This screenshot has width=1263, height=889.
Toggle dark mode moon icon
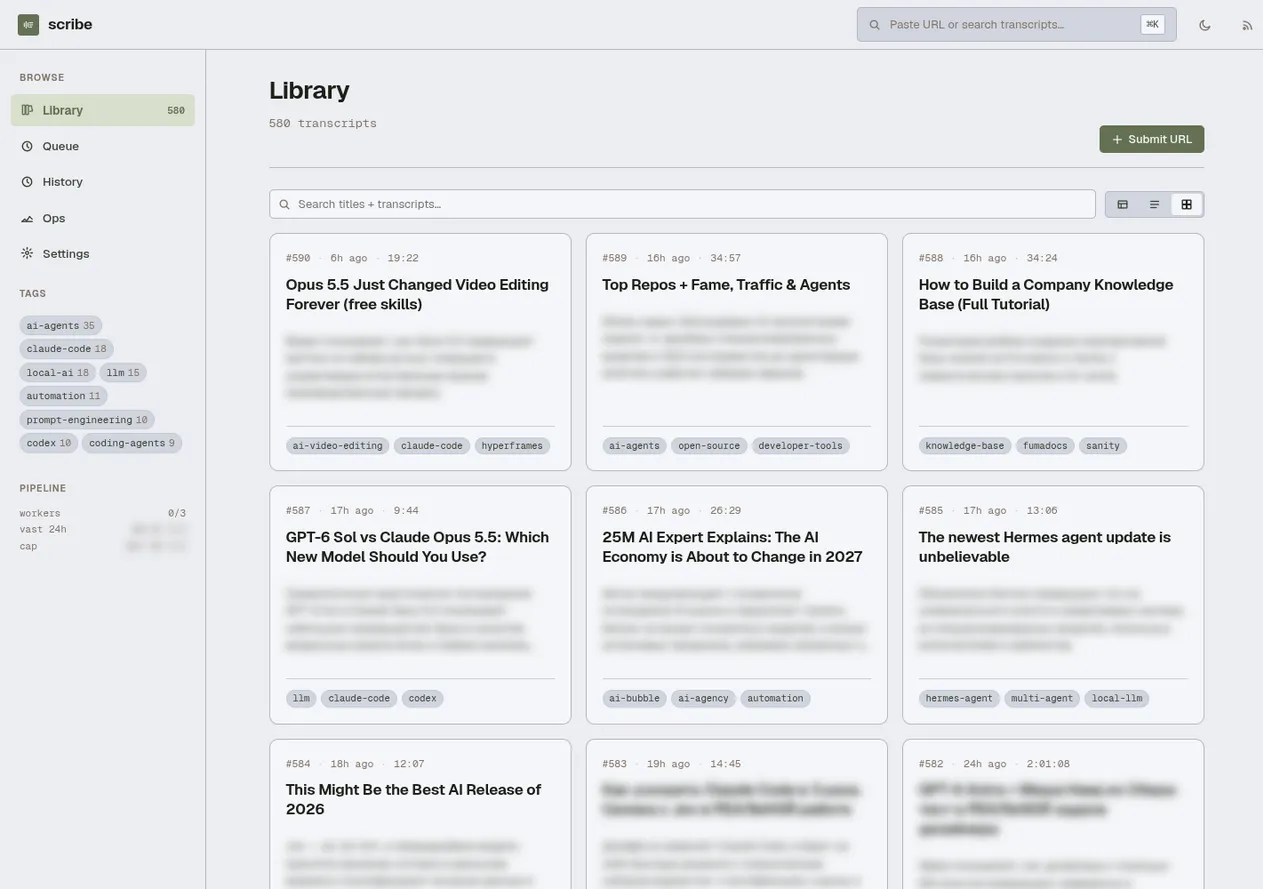click(1204, 25)
